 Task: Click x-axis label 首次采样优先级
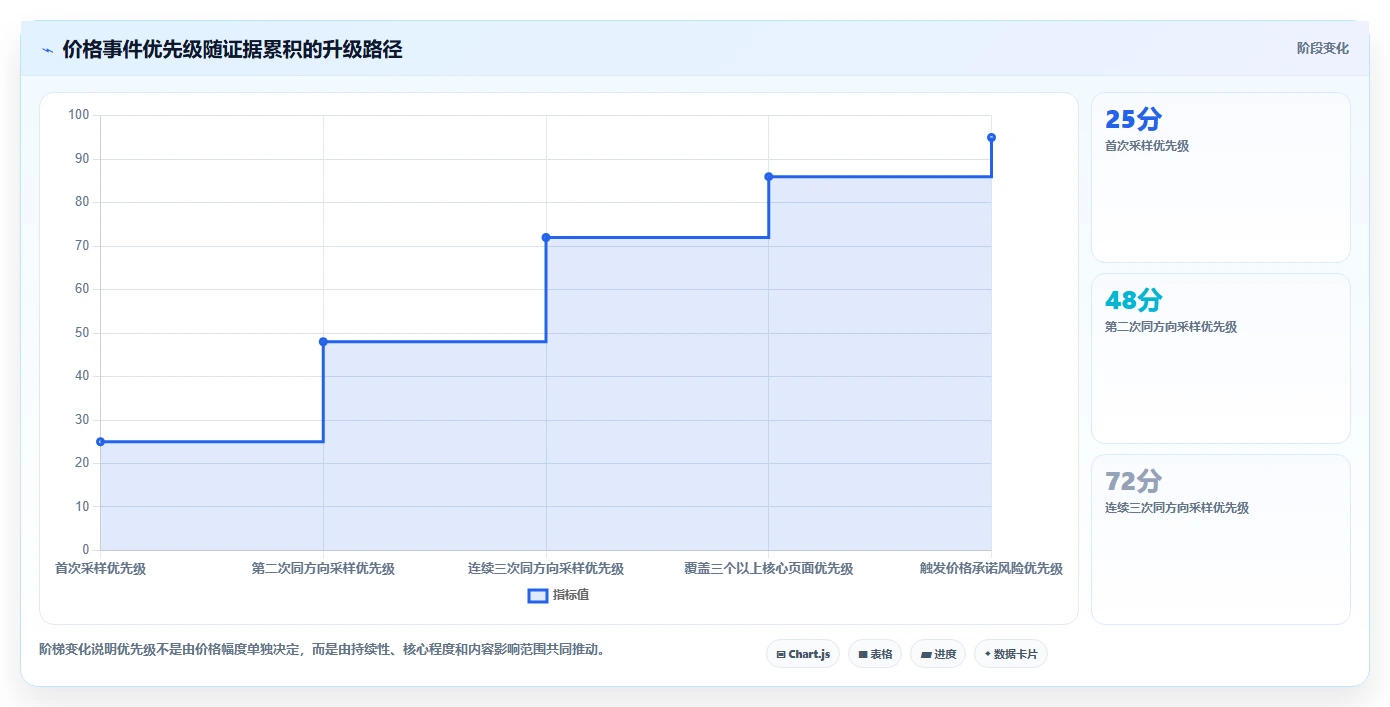(x=100, y=569)
